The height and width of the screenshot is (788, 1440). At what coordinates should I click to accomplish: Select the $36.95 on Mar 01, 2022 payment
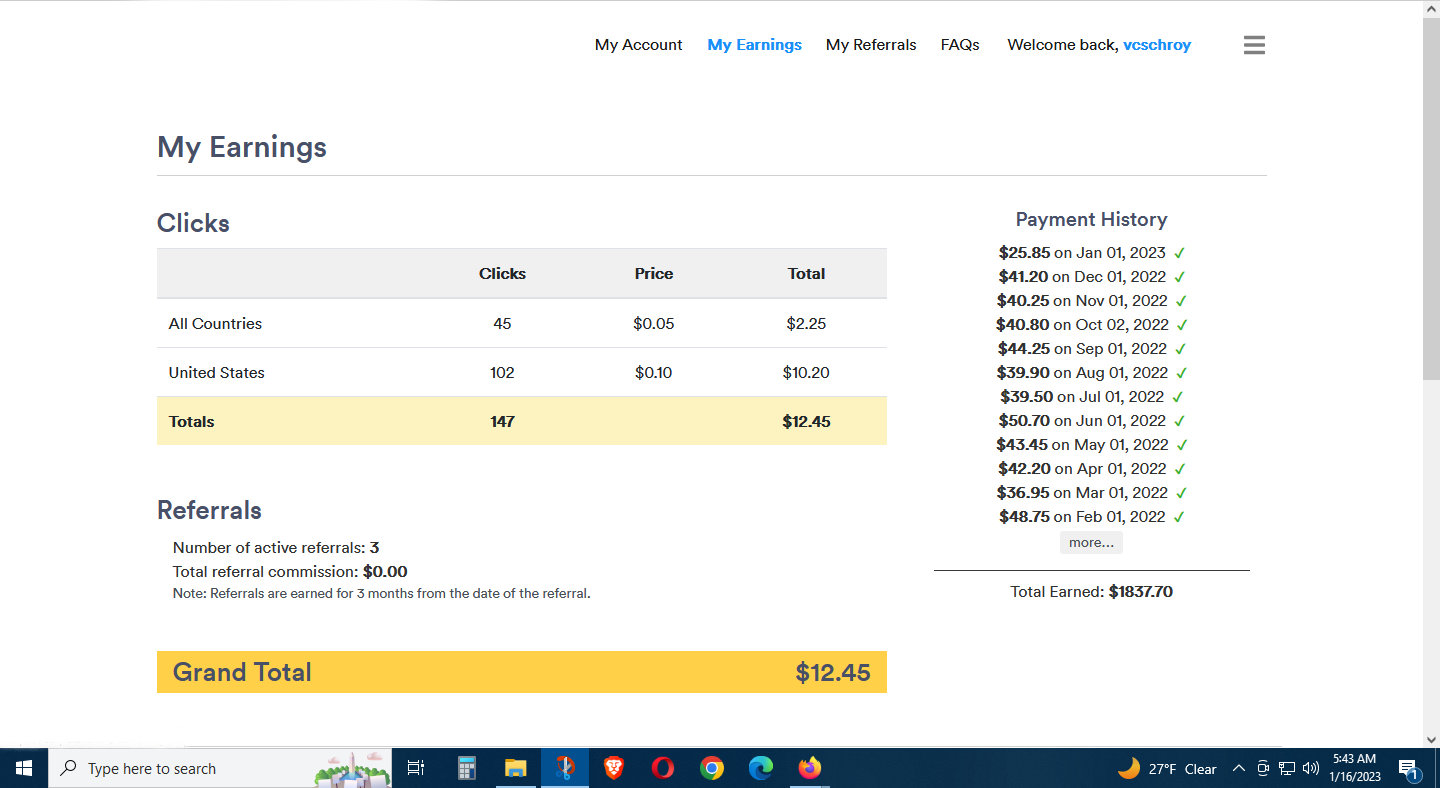click(x=1091, y=493)
